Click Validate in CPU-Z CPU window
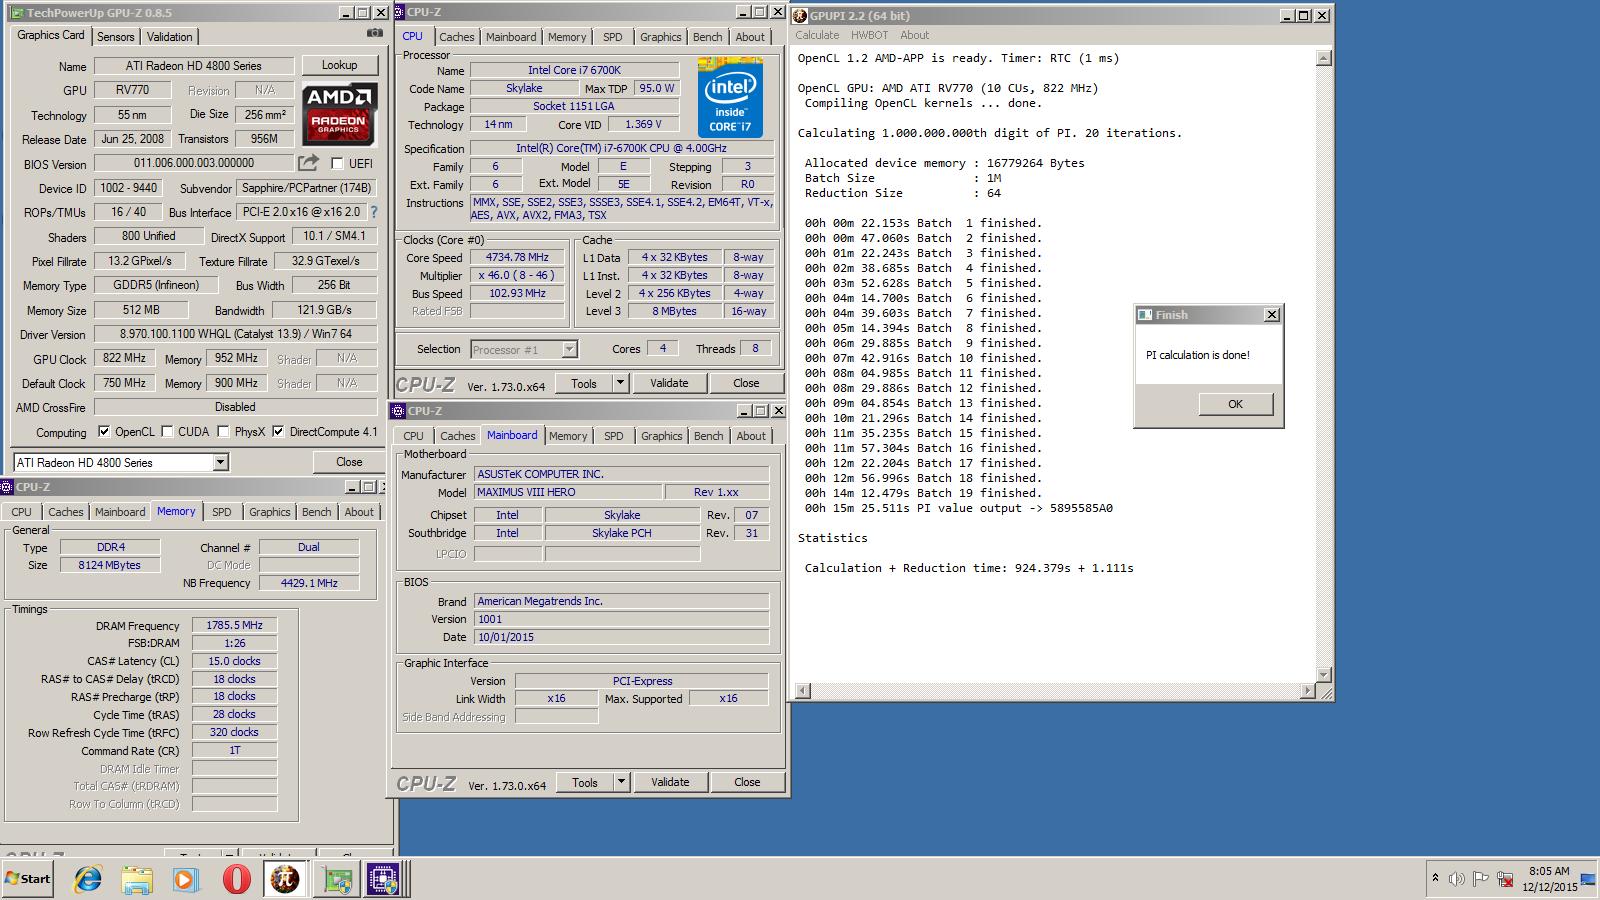The width and height of the screenshot is (1600, 900). click(669, 383)
